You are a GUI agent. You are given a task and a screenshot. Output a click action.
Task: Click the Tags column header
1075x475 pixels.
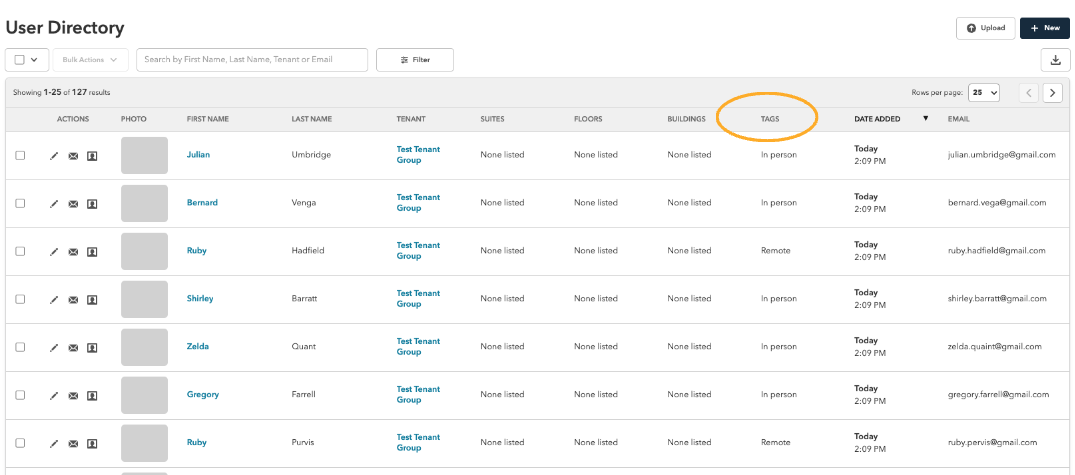[x=770, y=119]
